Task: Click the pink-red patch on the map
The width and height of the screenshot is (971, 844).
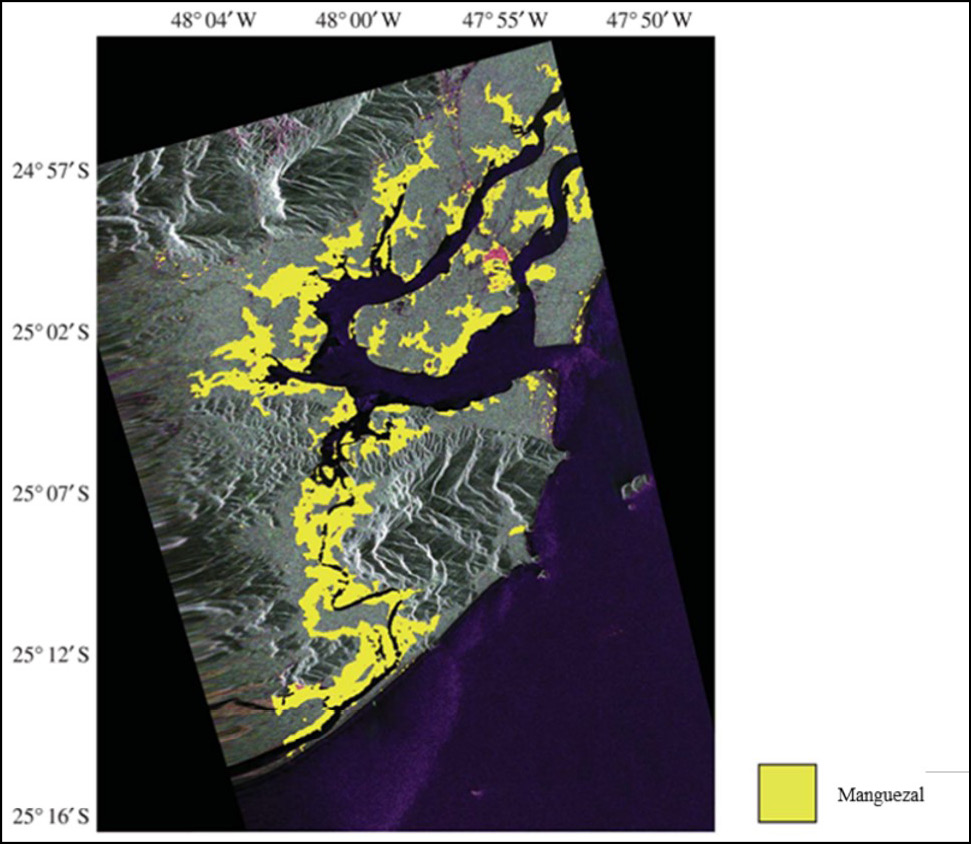Action: [495, 261]
